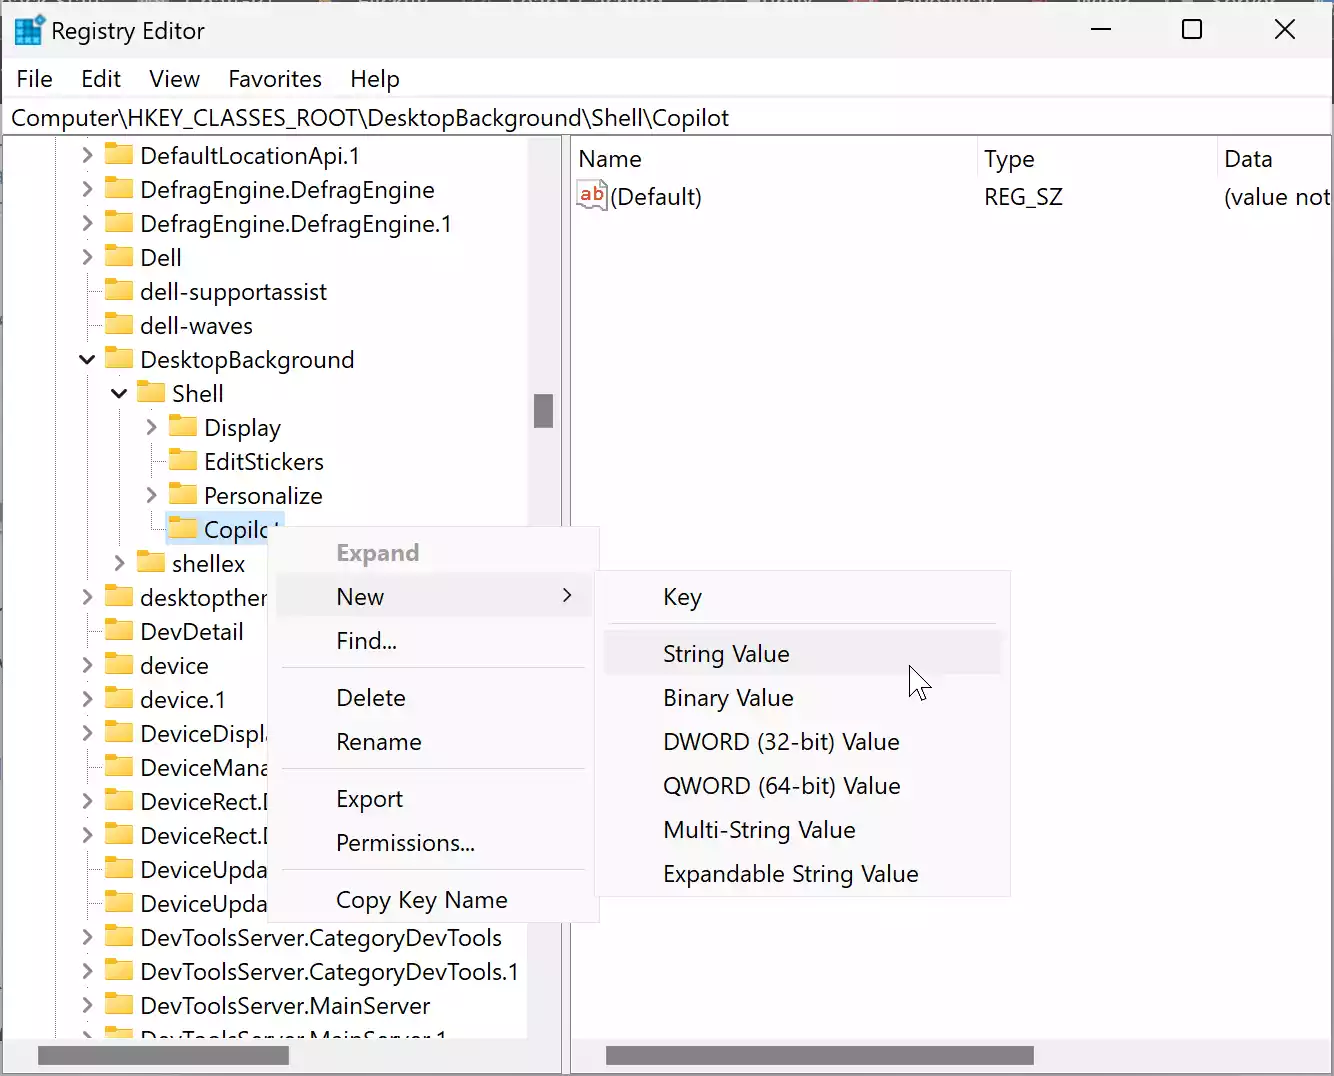This screenshot has width=1334, height=1076.
Task: Expand the DevToolsServer.MainServer key
Action: 87,1005
